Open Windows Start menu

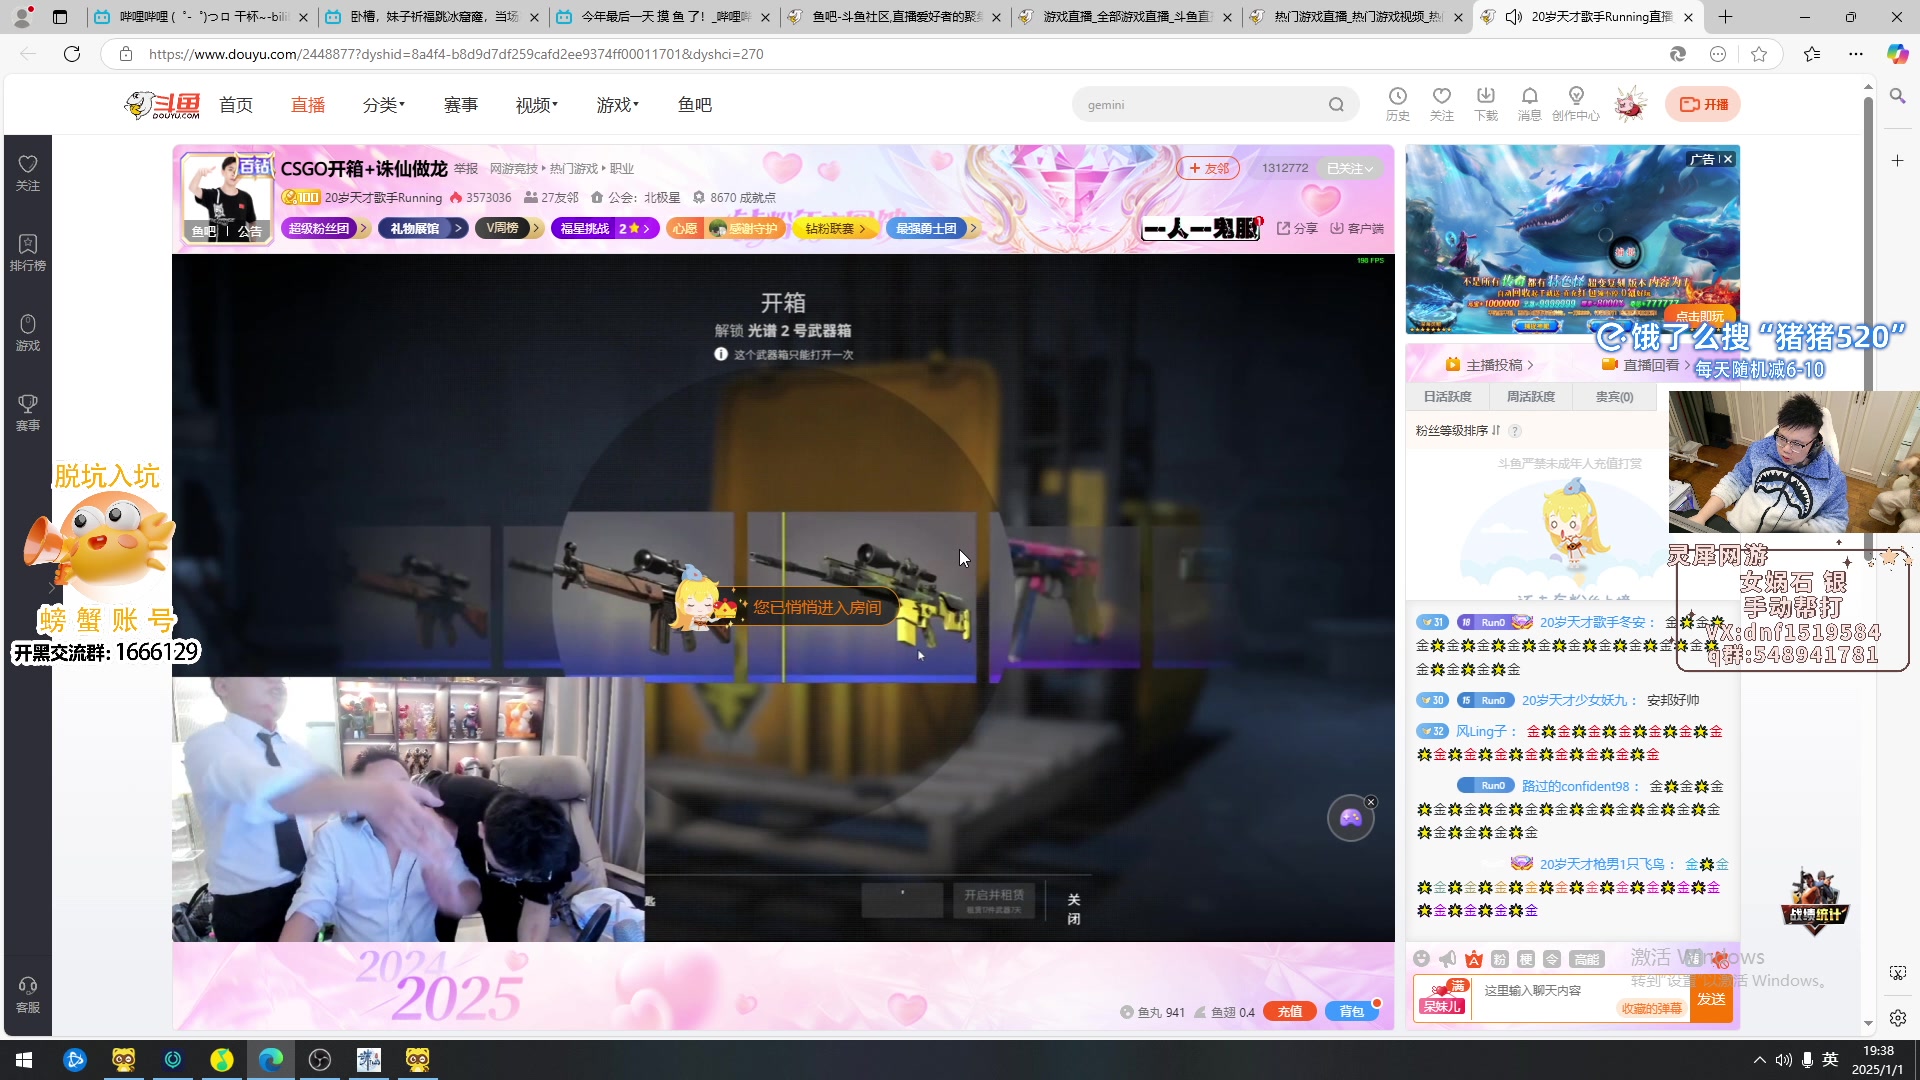click(24, 1060)
